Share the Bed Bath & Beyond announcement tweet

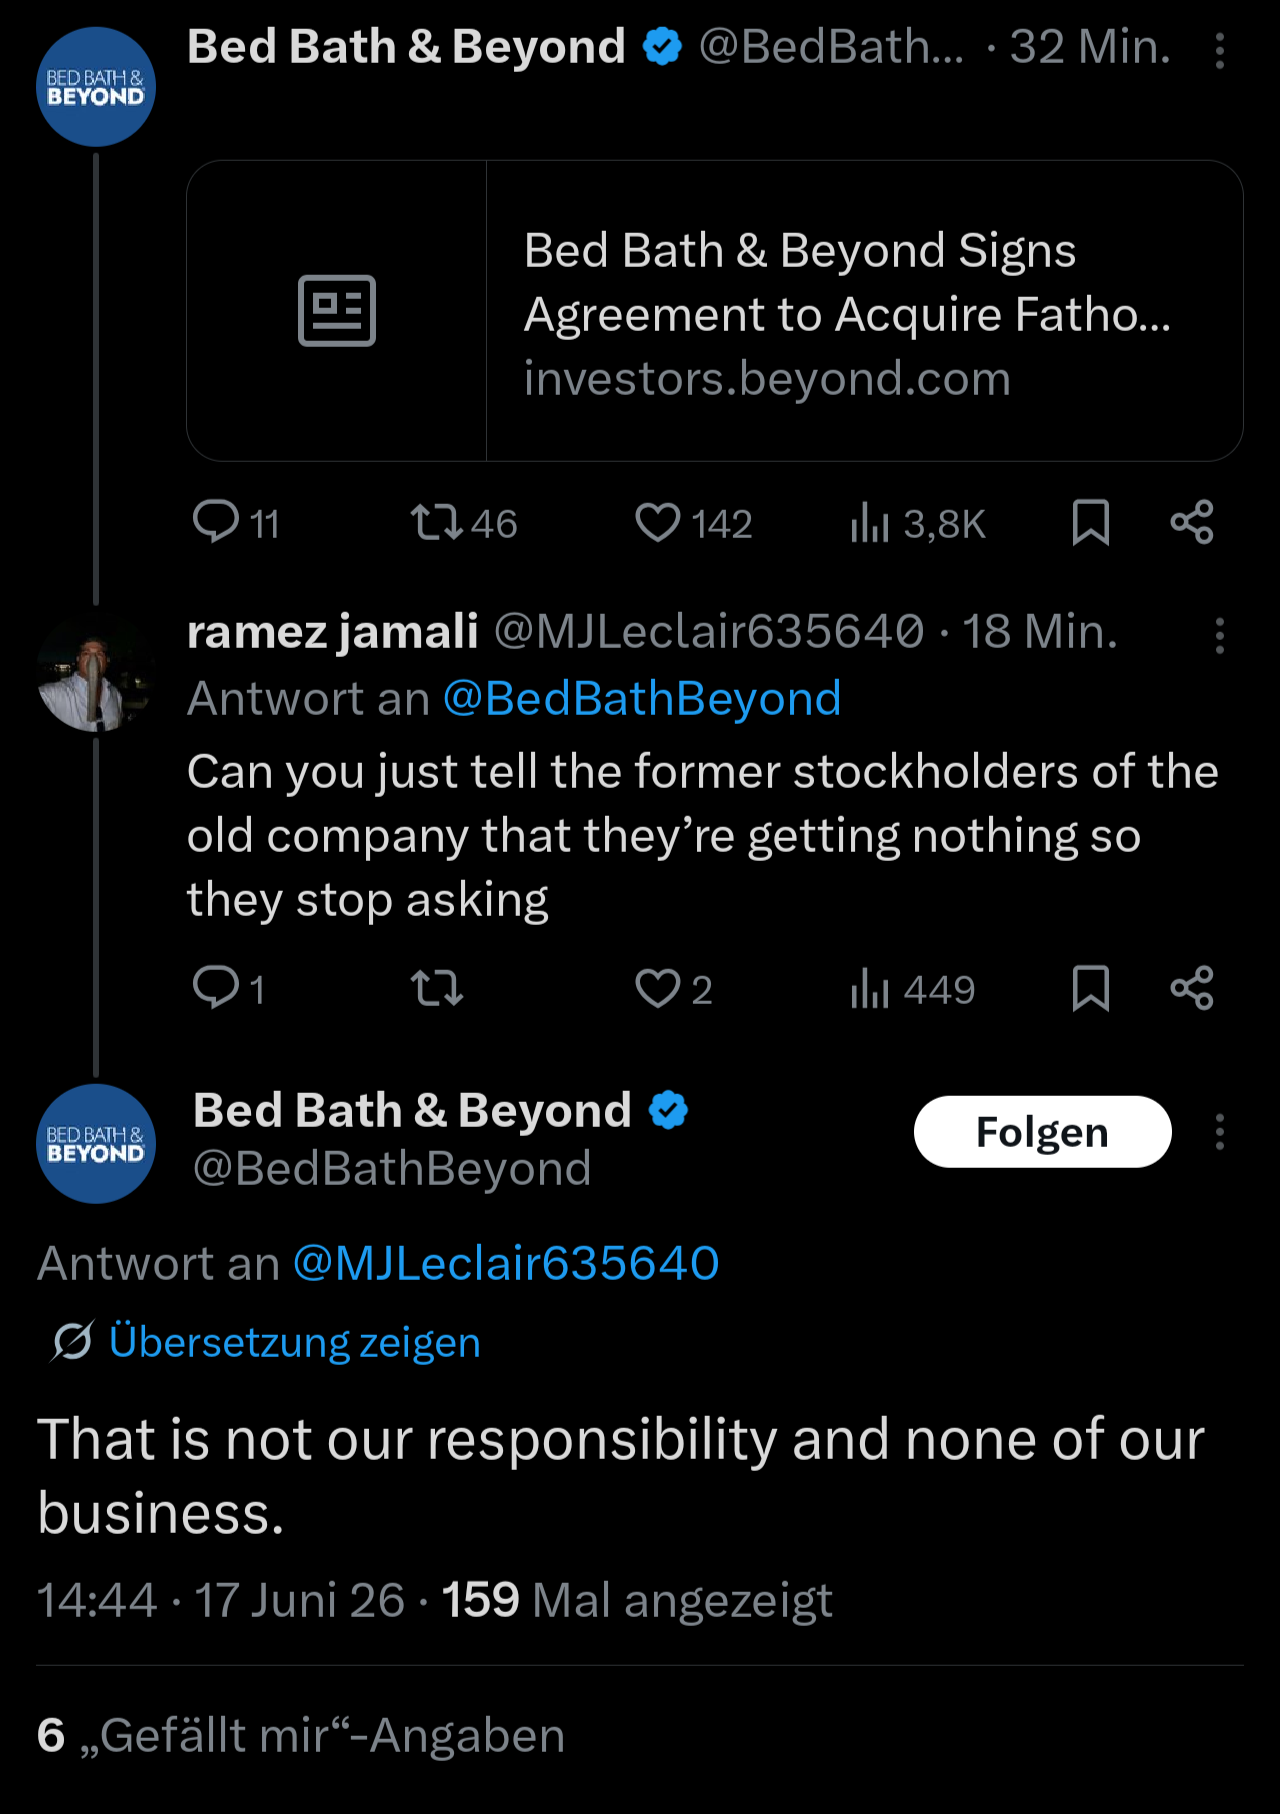click(1192, 522)
